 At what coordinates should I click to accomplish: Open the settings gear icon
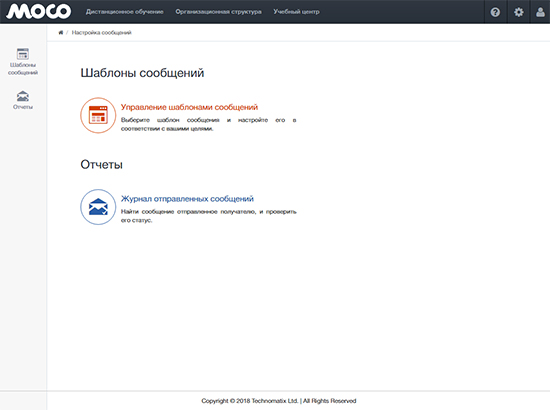518,12
